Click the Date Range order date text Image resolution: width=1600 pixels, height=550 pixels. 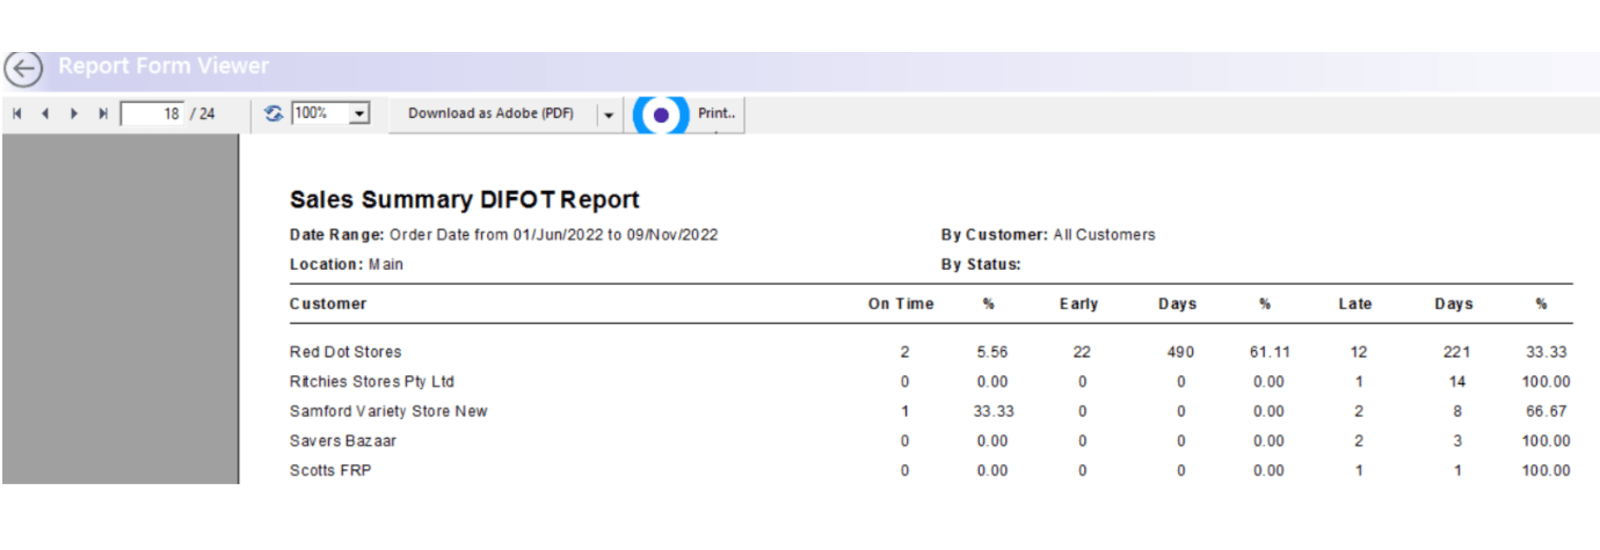pos(504,235)
